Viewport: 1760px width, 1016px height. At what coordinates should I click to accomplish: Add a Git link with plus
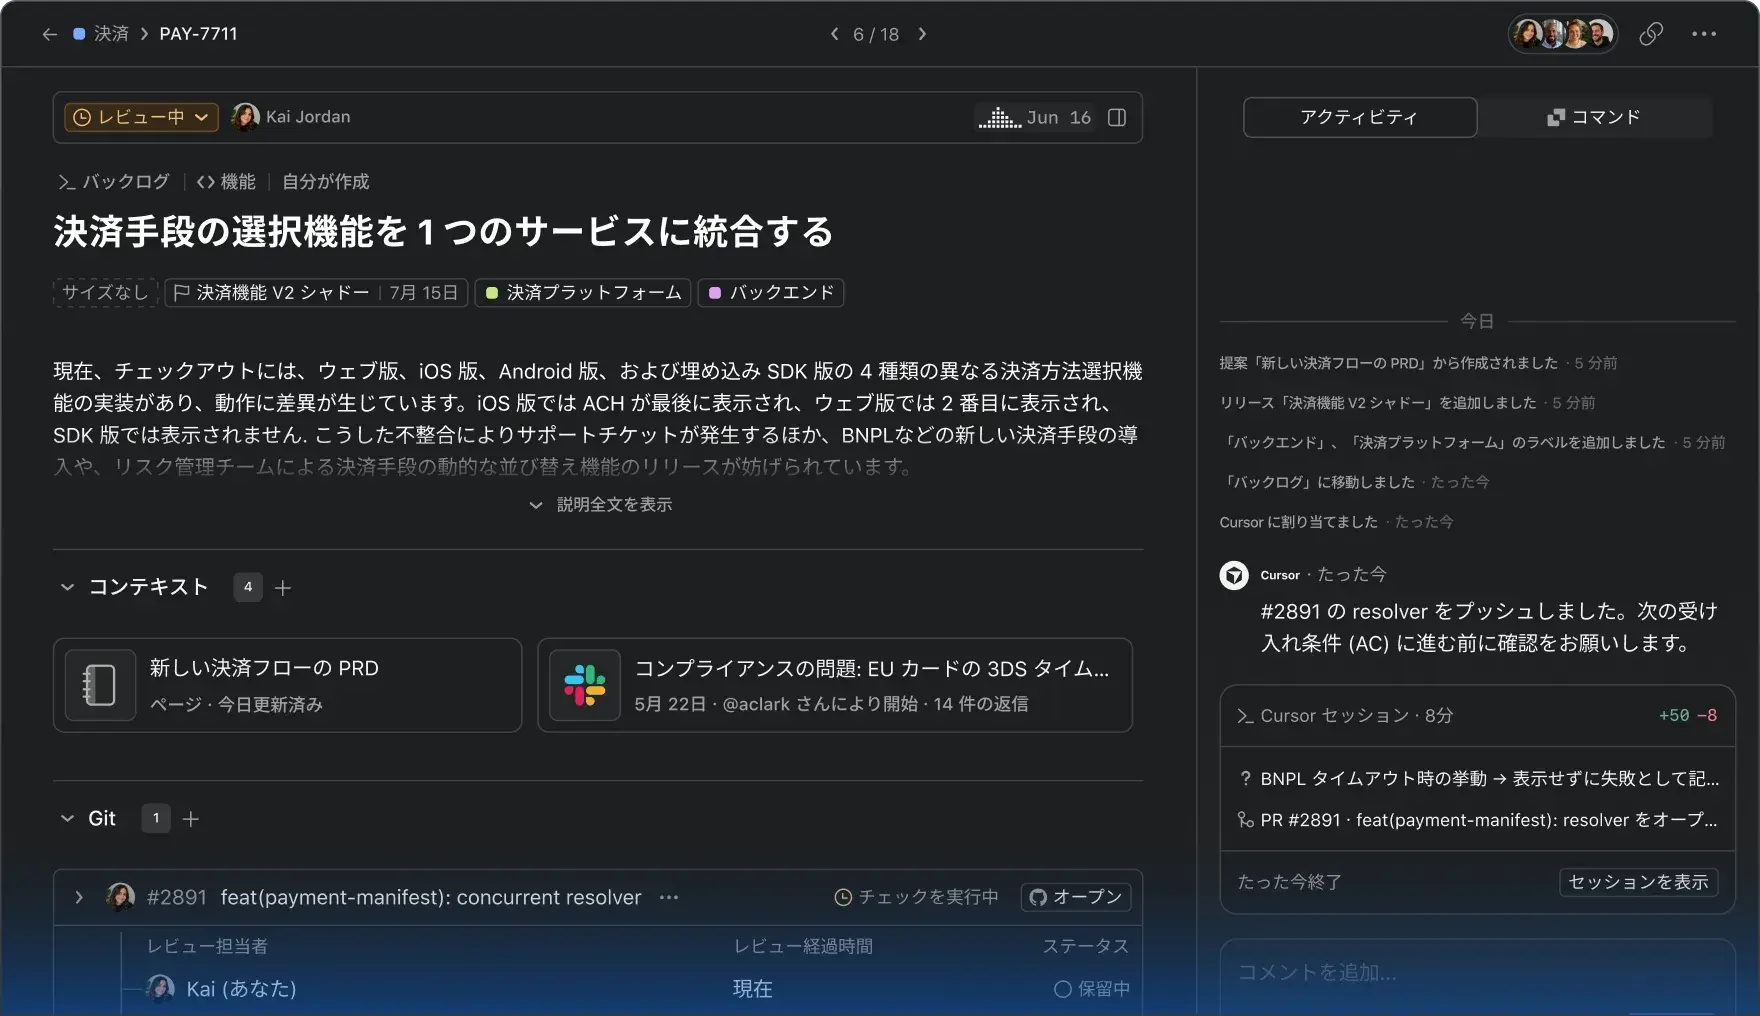(191, 819)
